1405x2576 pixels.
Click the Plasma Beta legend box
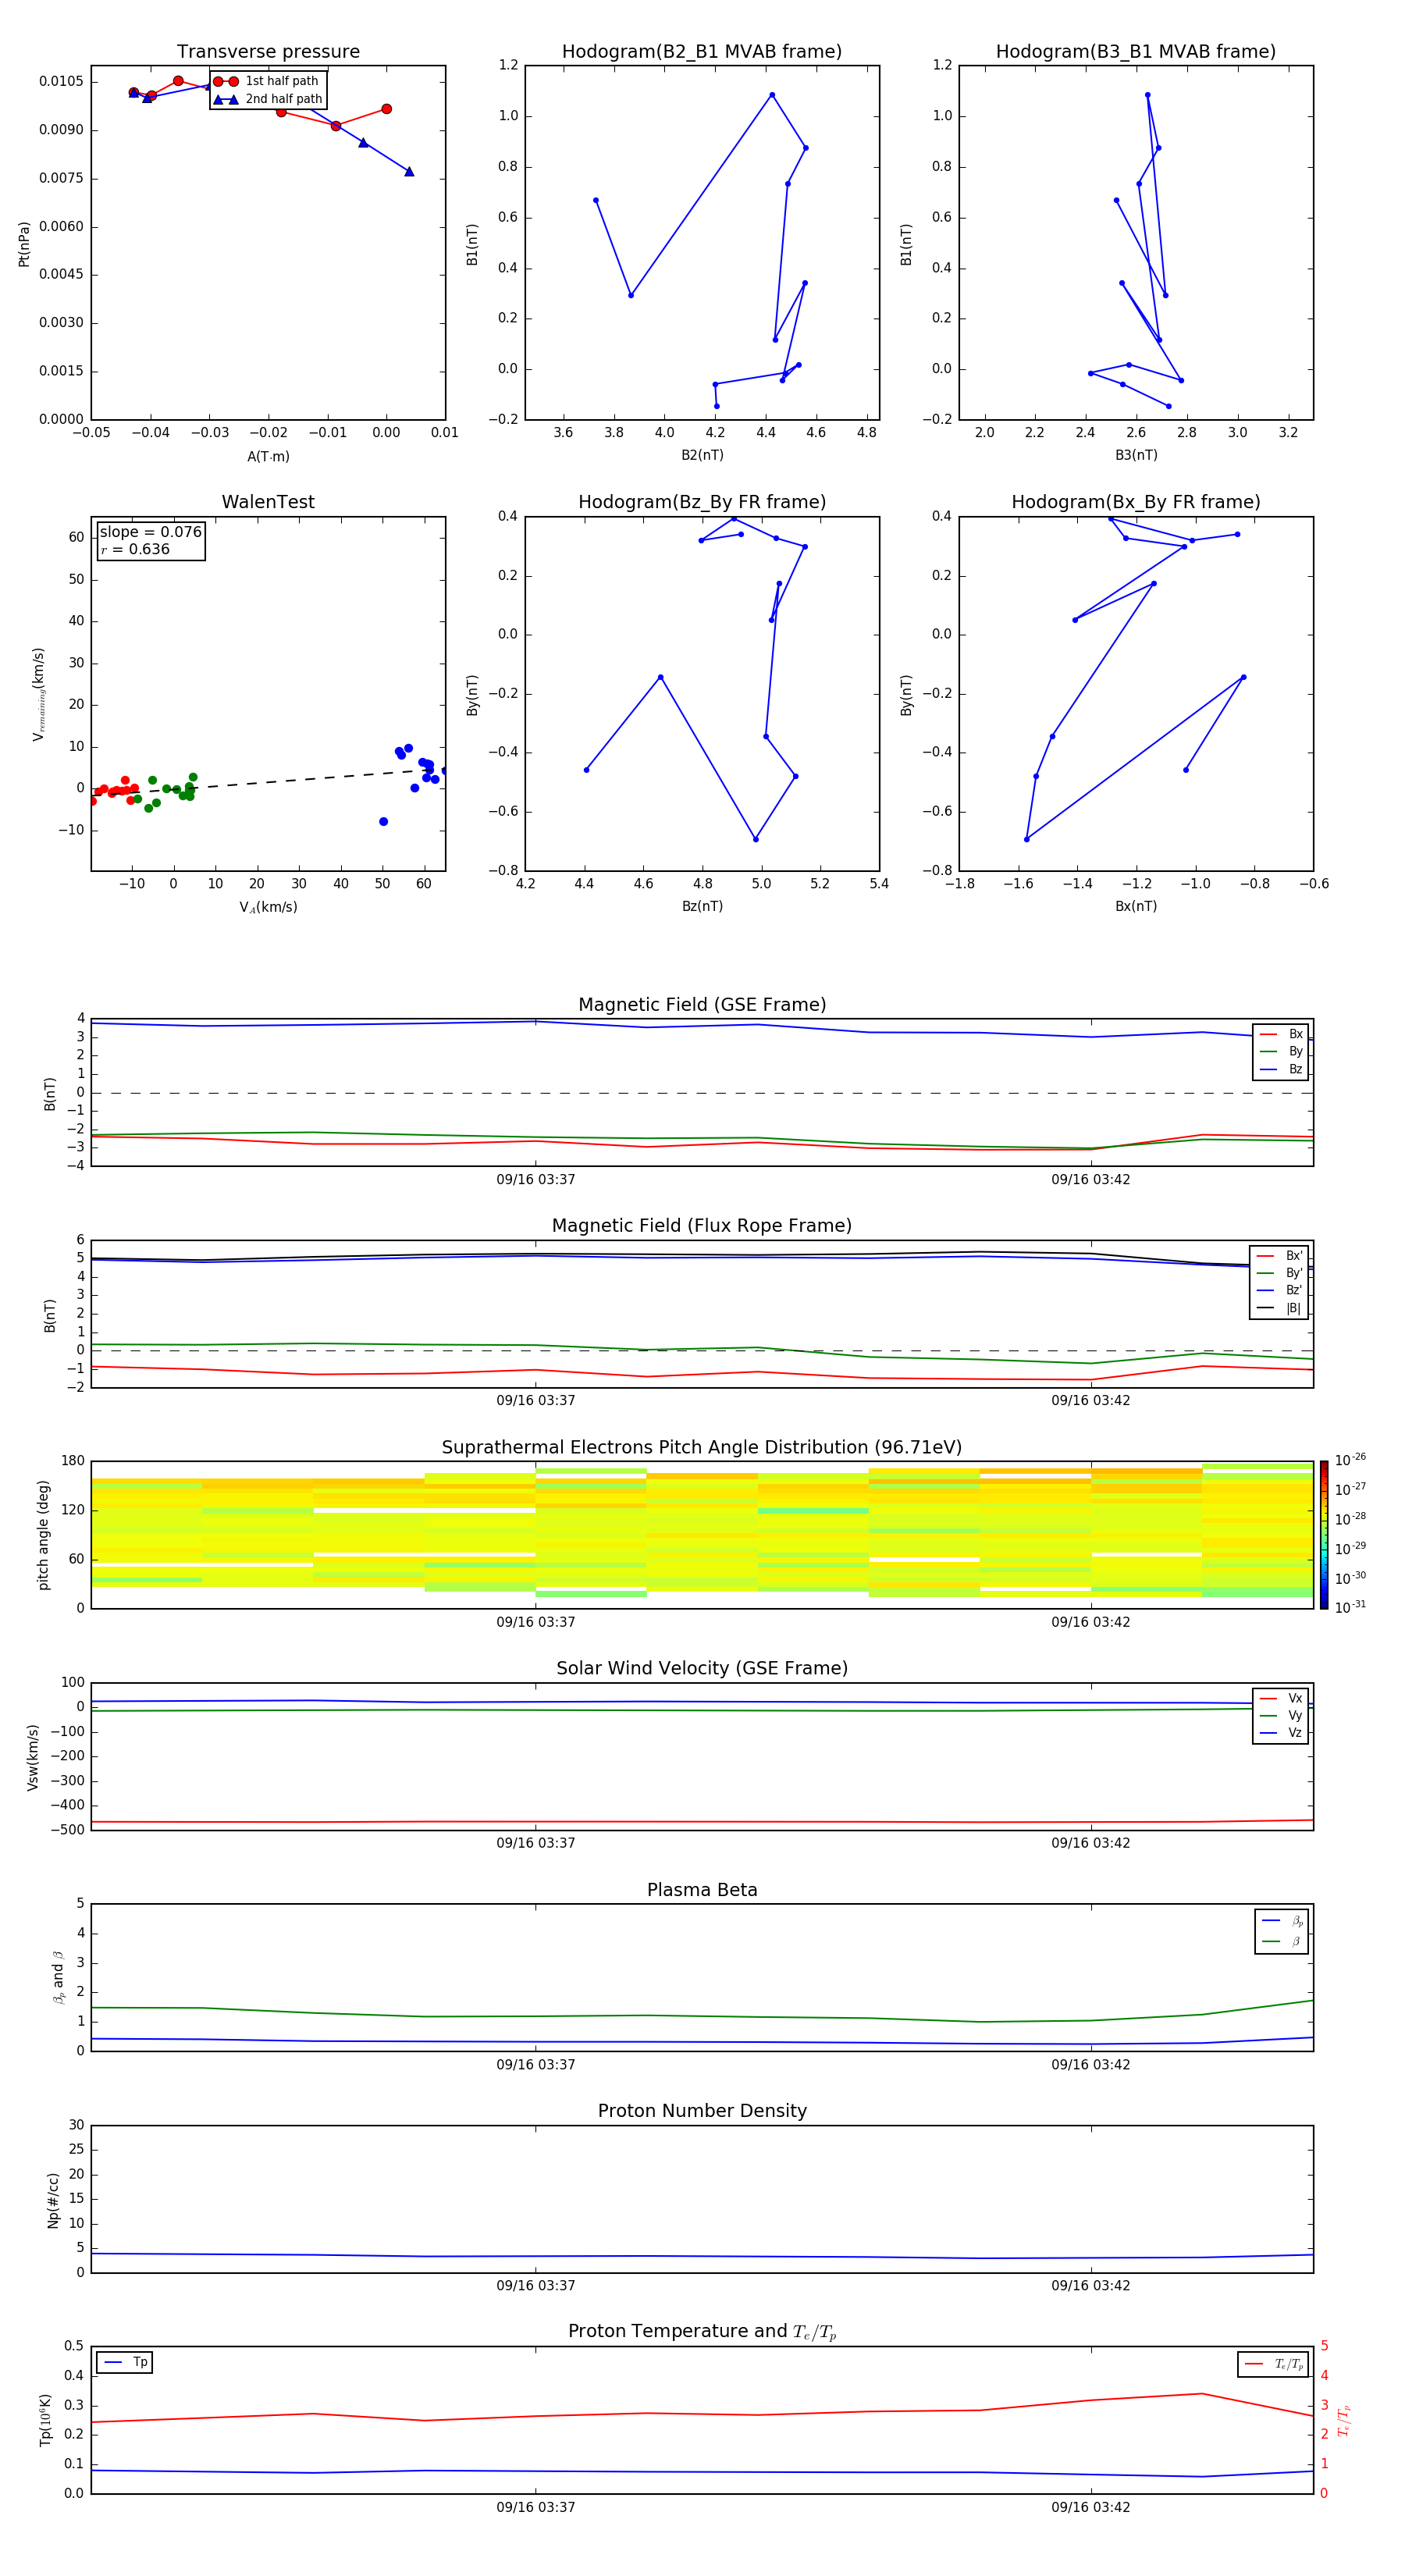coord(1281,1931)
